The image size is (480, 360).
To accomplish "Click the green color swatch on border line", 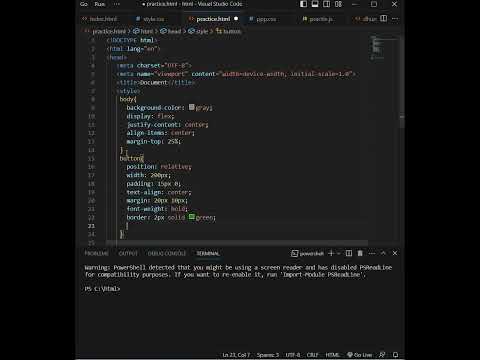I will pos(192,217).
